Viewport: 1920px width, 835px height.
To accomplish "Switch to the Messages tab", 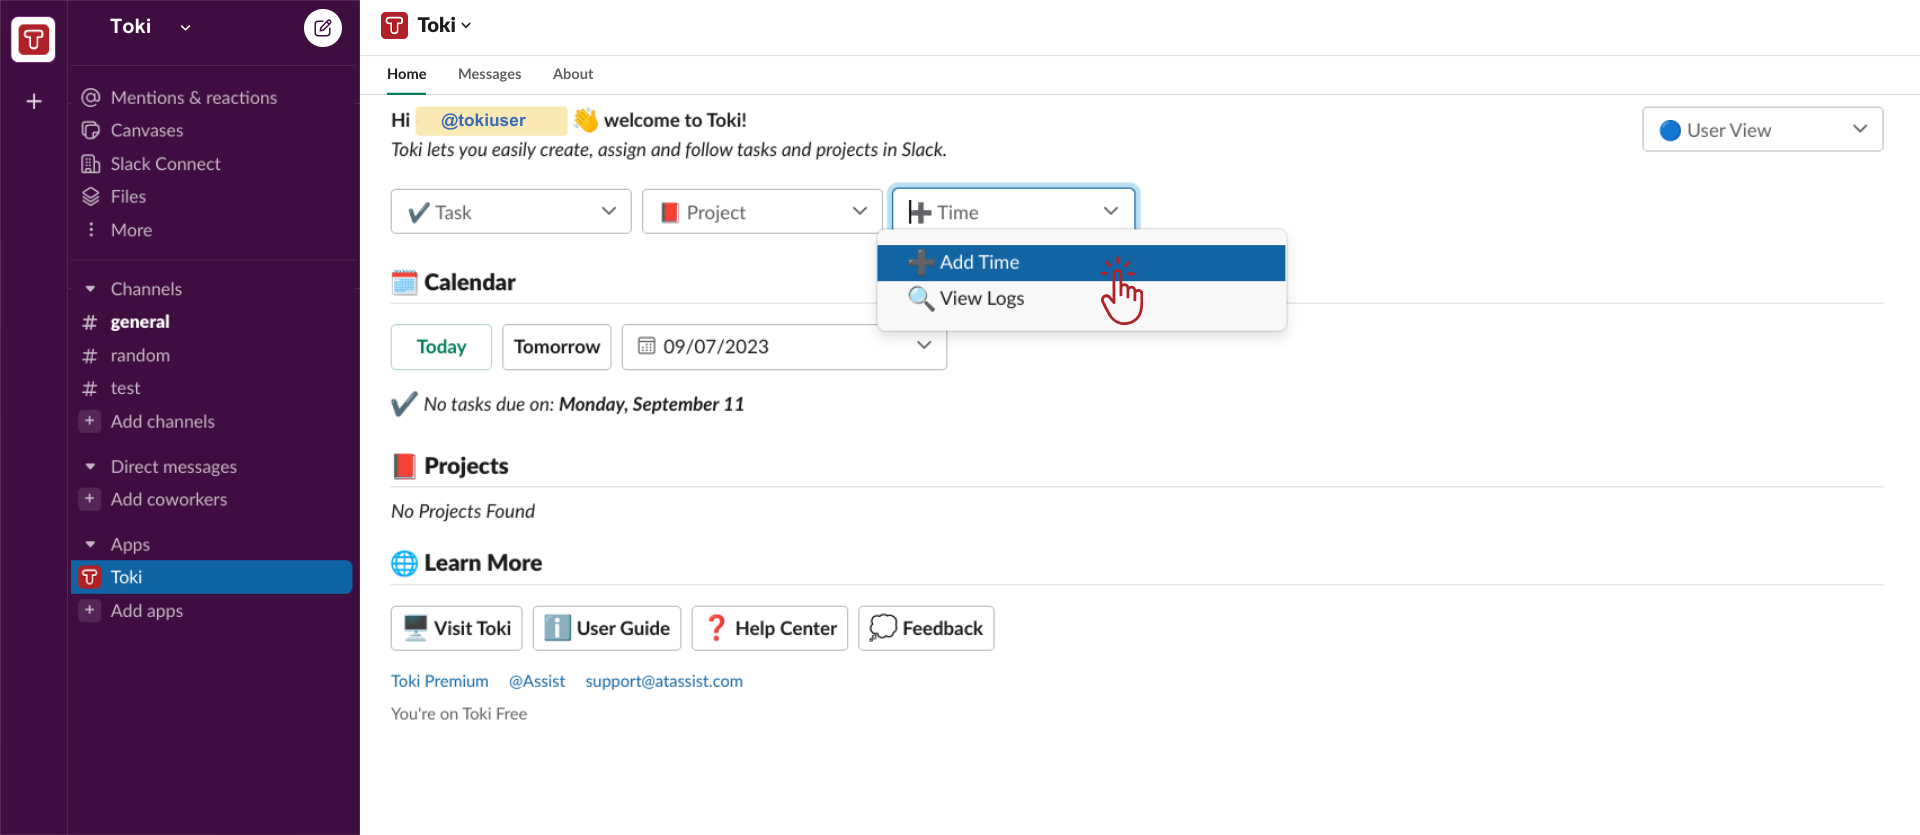I will pos(489,74).
